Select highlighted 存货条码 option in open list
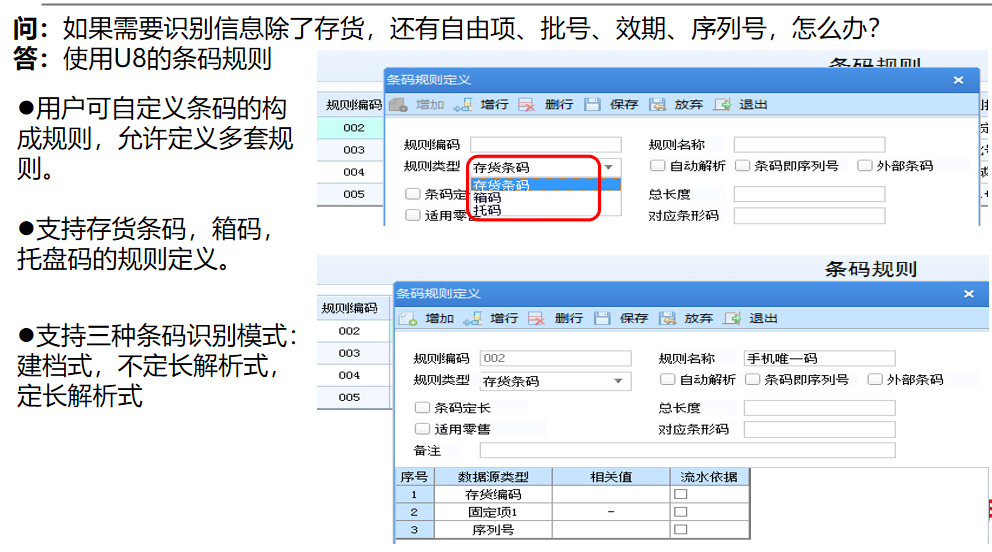The width and height of the screenshot is (992, 552). 546,185
